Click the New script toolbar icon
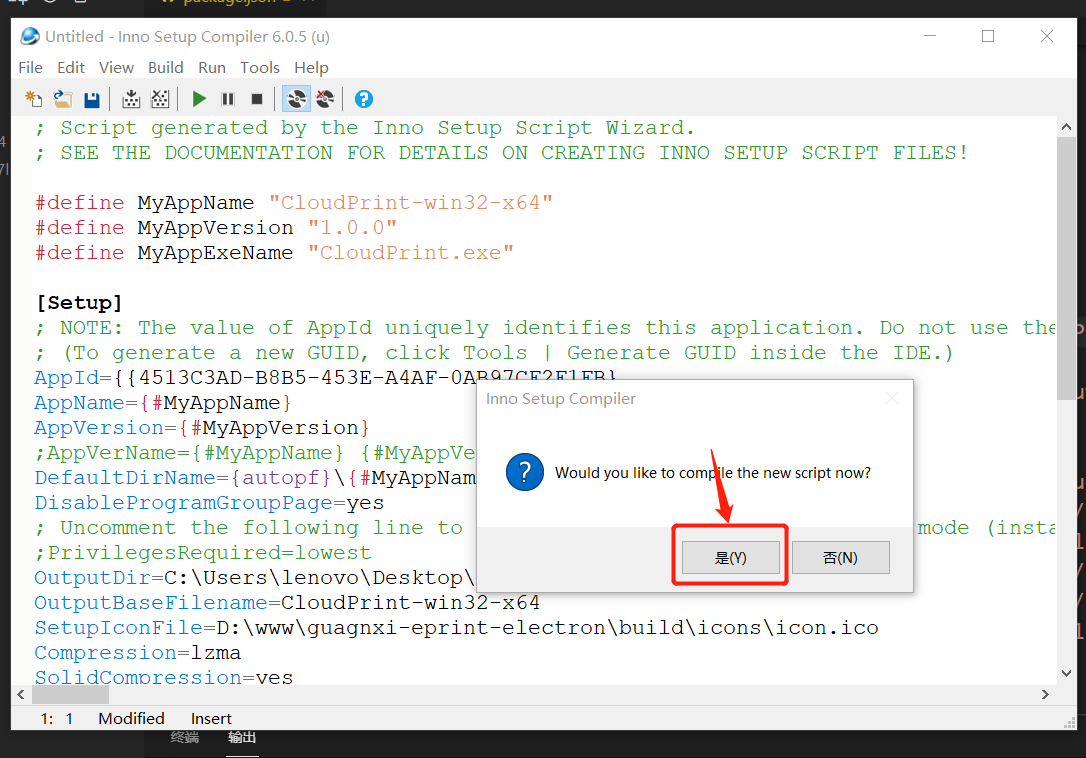The image size is (1086, 758). pyautogui.click(x=34, y=99)
